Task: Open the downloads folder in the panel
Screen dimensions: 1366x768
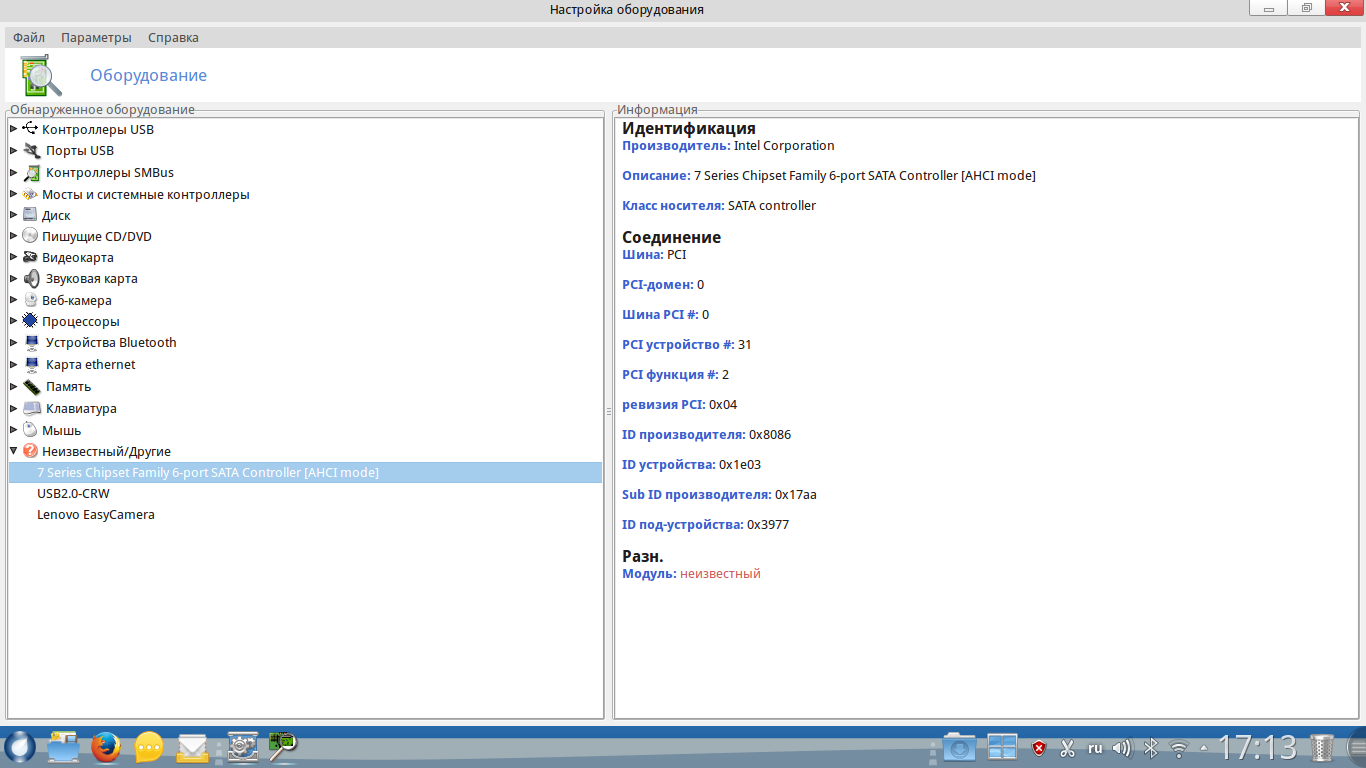Action: [x=959, y=747]
